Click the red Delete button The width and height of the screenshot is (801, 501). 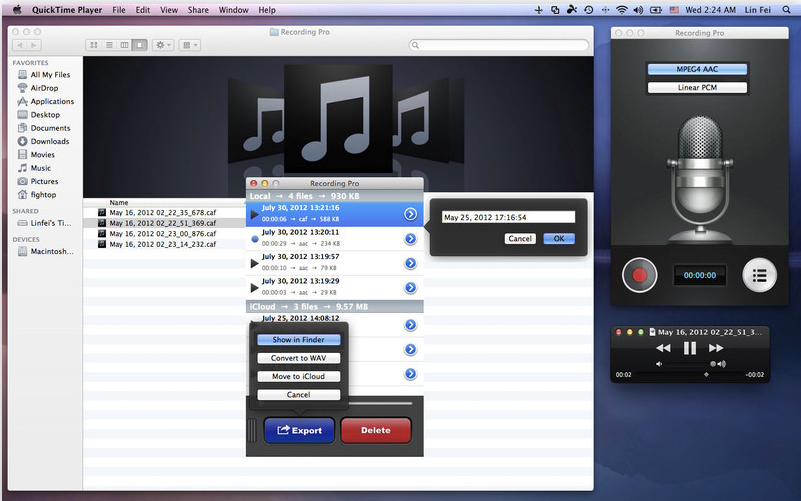coord(375,431)
